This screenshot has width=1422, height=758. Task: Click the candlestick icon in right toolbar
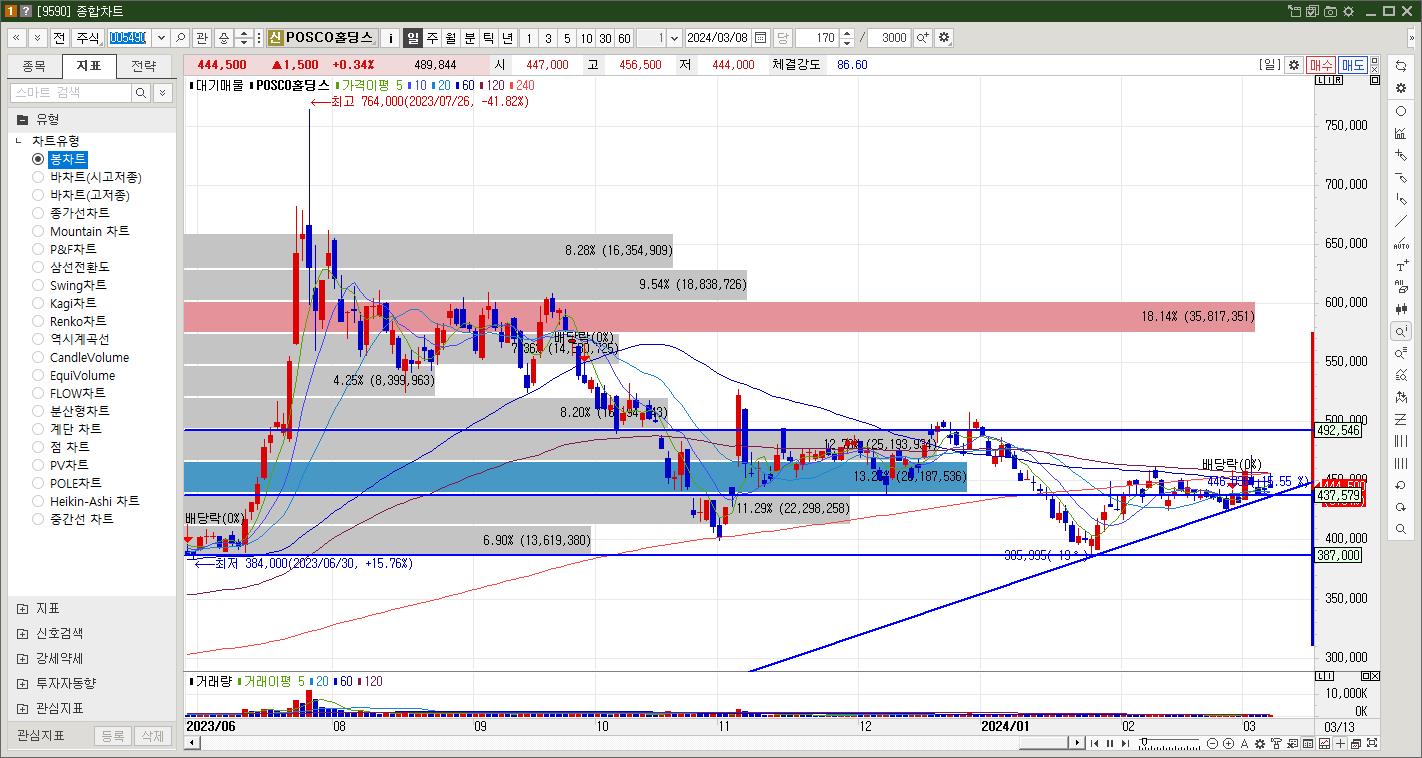[1401, 310]
